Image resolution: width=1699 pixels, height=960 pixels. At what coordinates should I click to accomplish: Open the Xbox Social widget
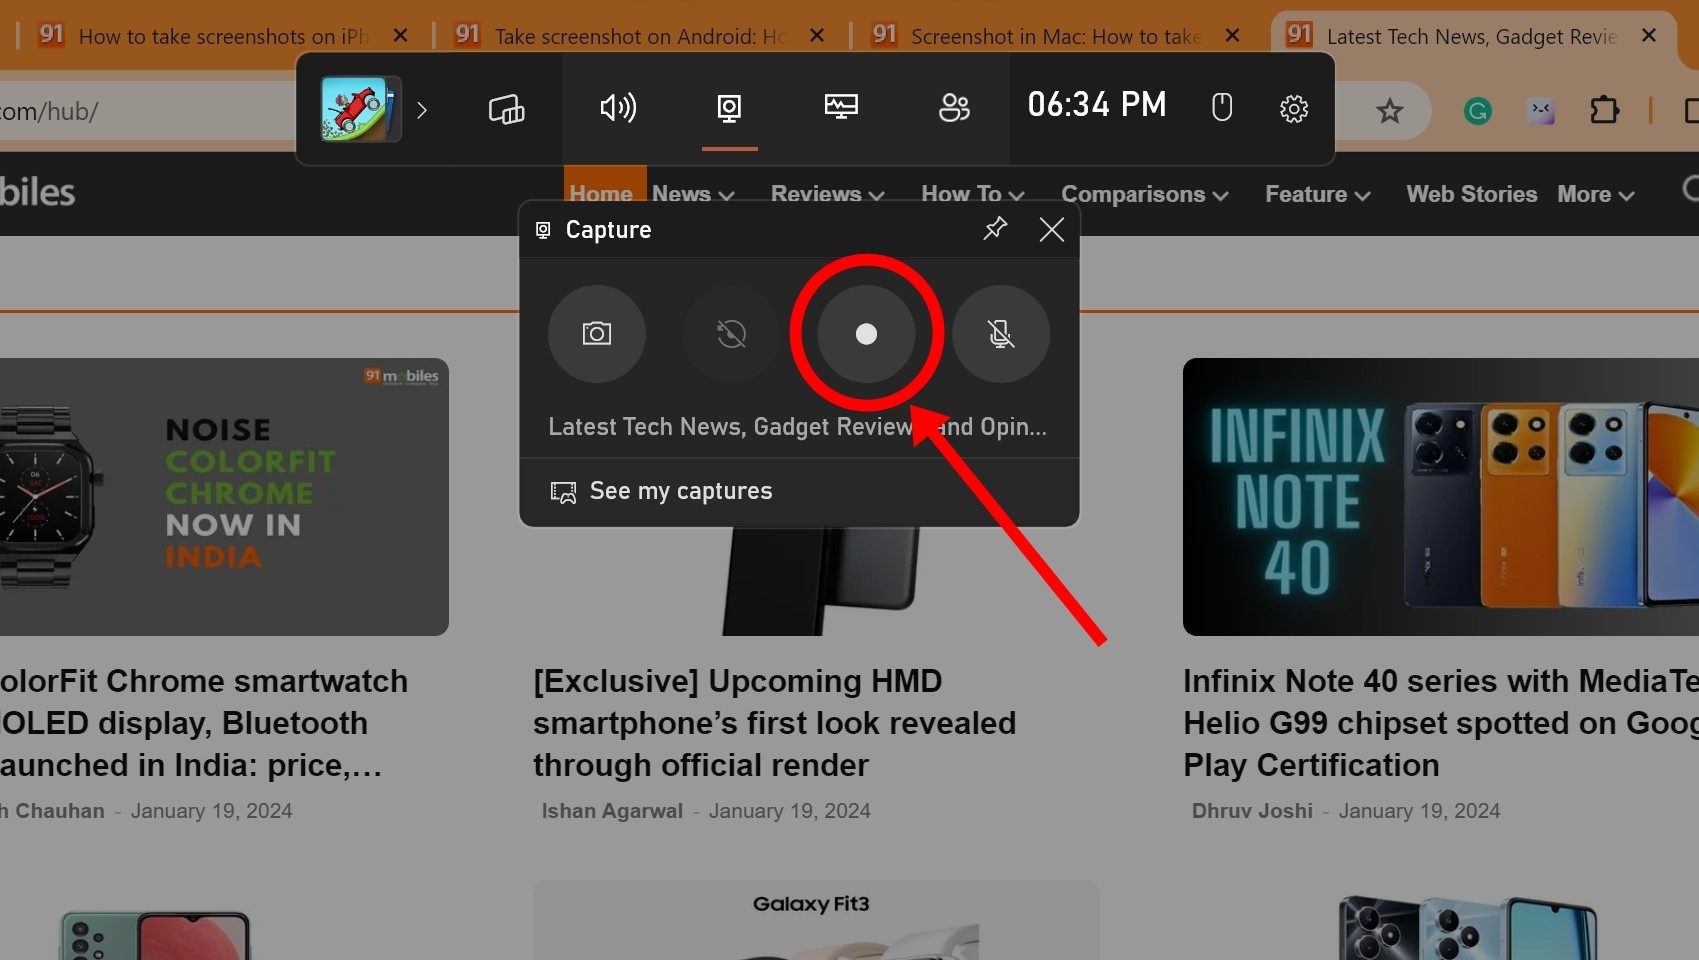[x=953, y=108]
